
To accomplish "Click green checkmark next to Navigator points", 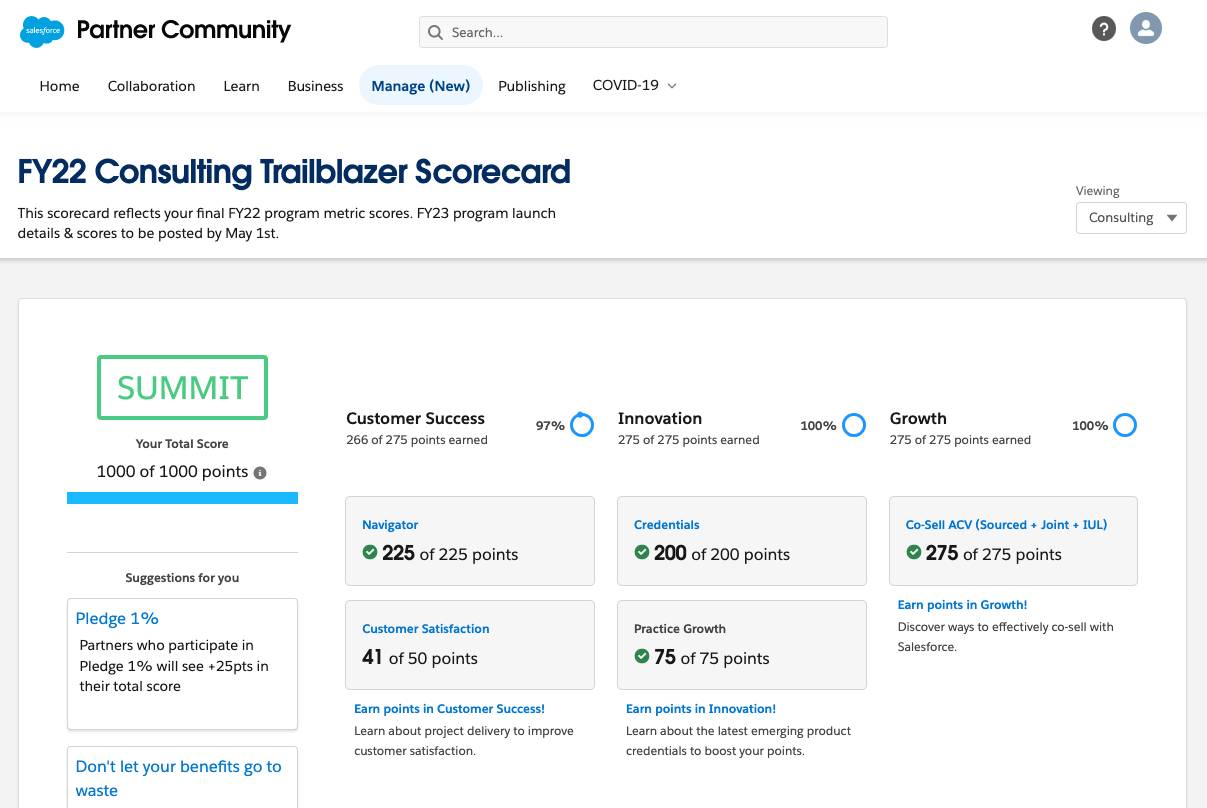I will point(370,552).
